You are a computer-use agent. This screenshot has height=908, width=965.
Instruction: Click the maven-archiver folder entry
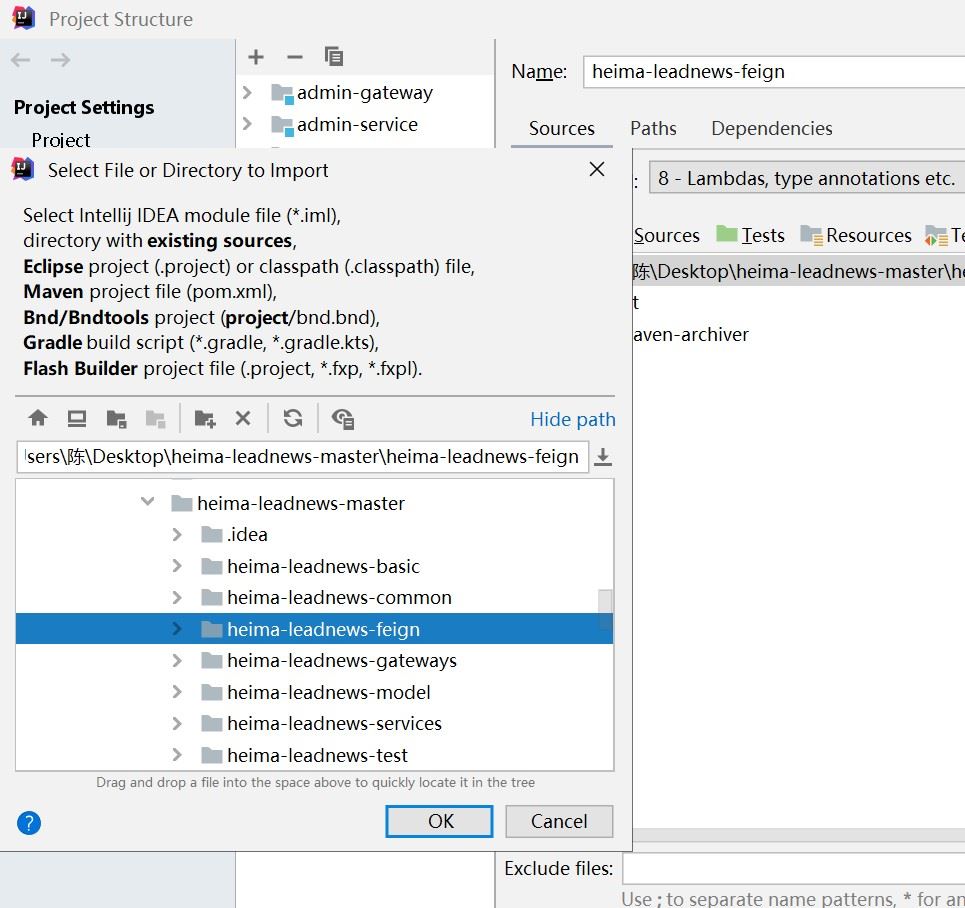point(691,334)
